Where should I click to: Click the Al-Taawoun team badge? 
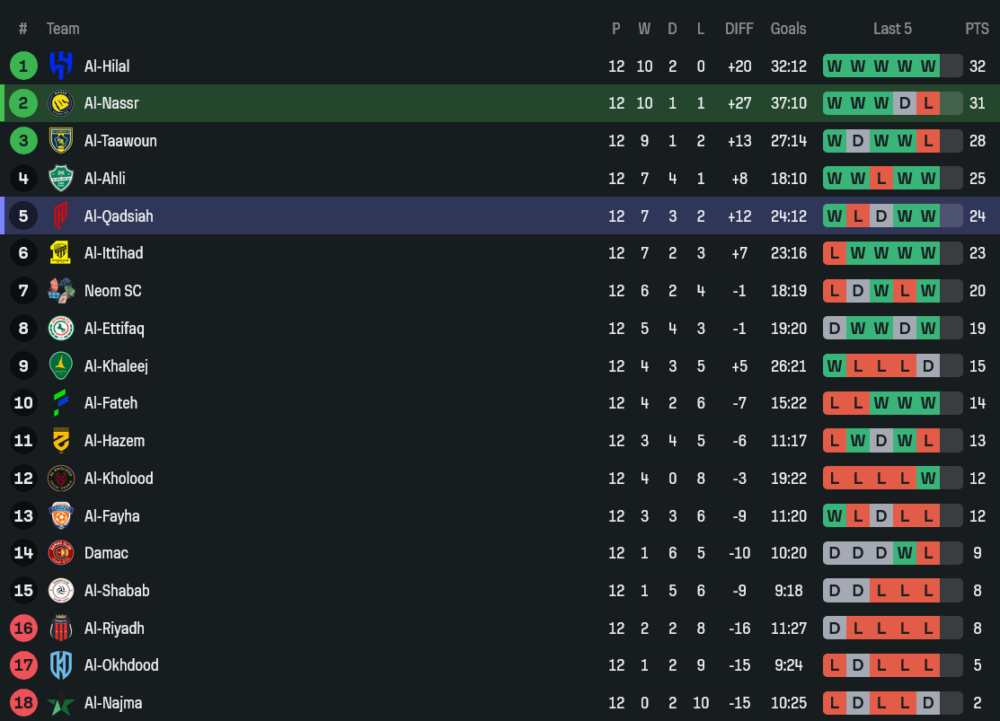click(x=61, y=141)
